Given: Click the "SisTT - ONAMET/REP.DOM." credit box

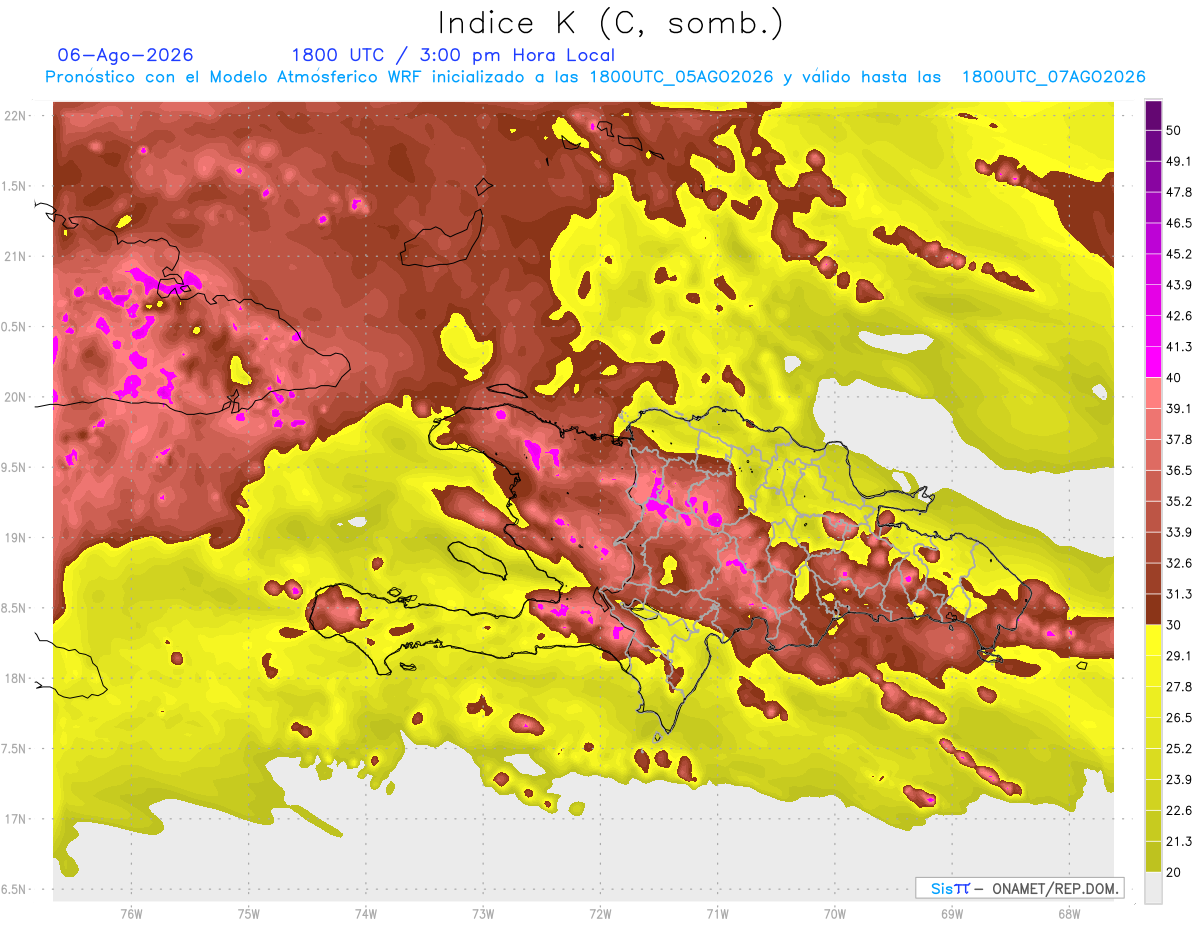Looking at the screenshot, I should 1019,888.
